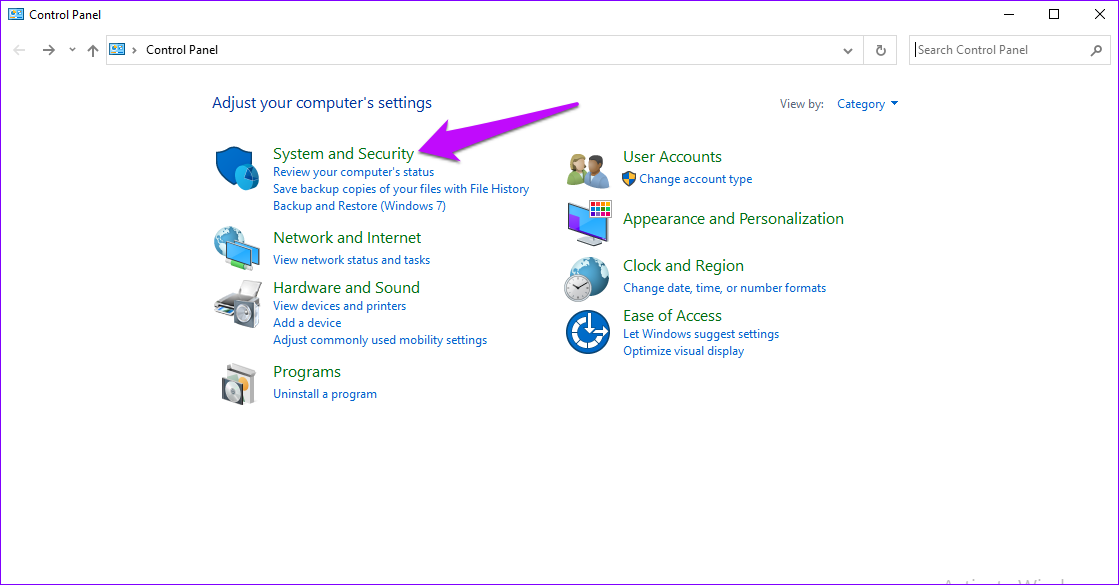This screenshot has width=1119, height=585.
Task: Click the Network and Internet globe icon
Action: click(237, 248)
